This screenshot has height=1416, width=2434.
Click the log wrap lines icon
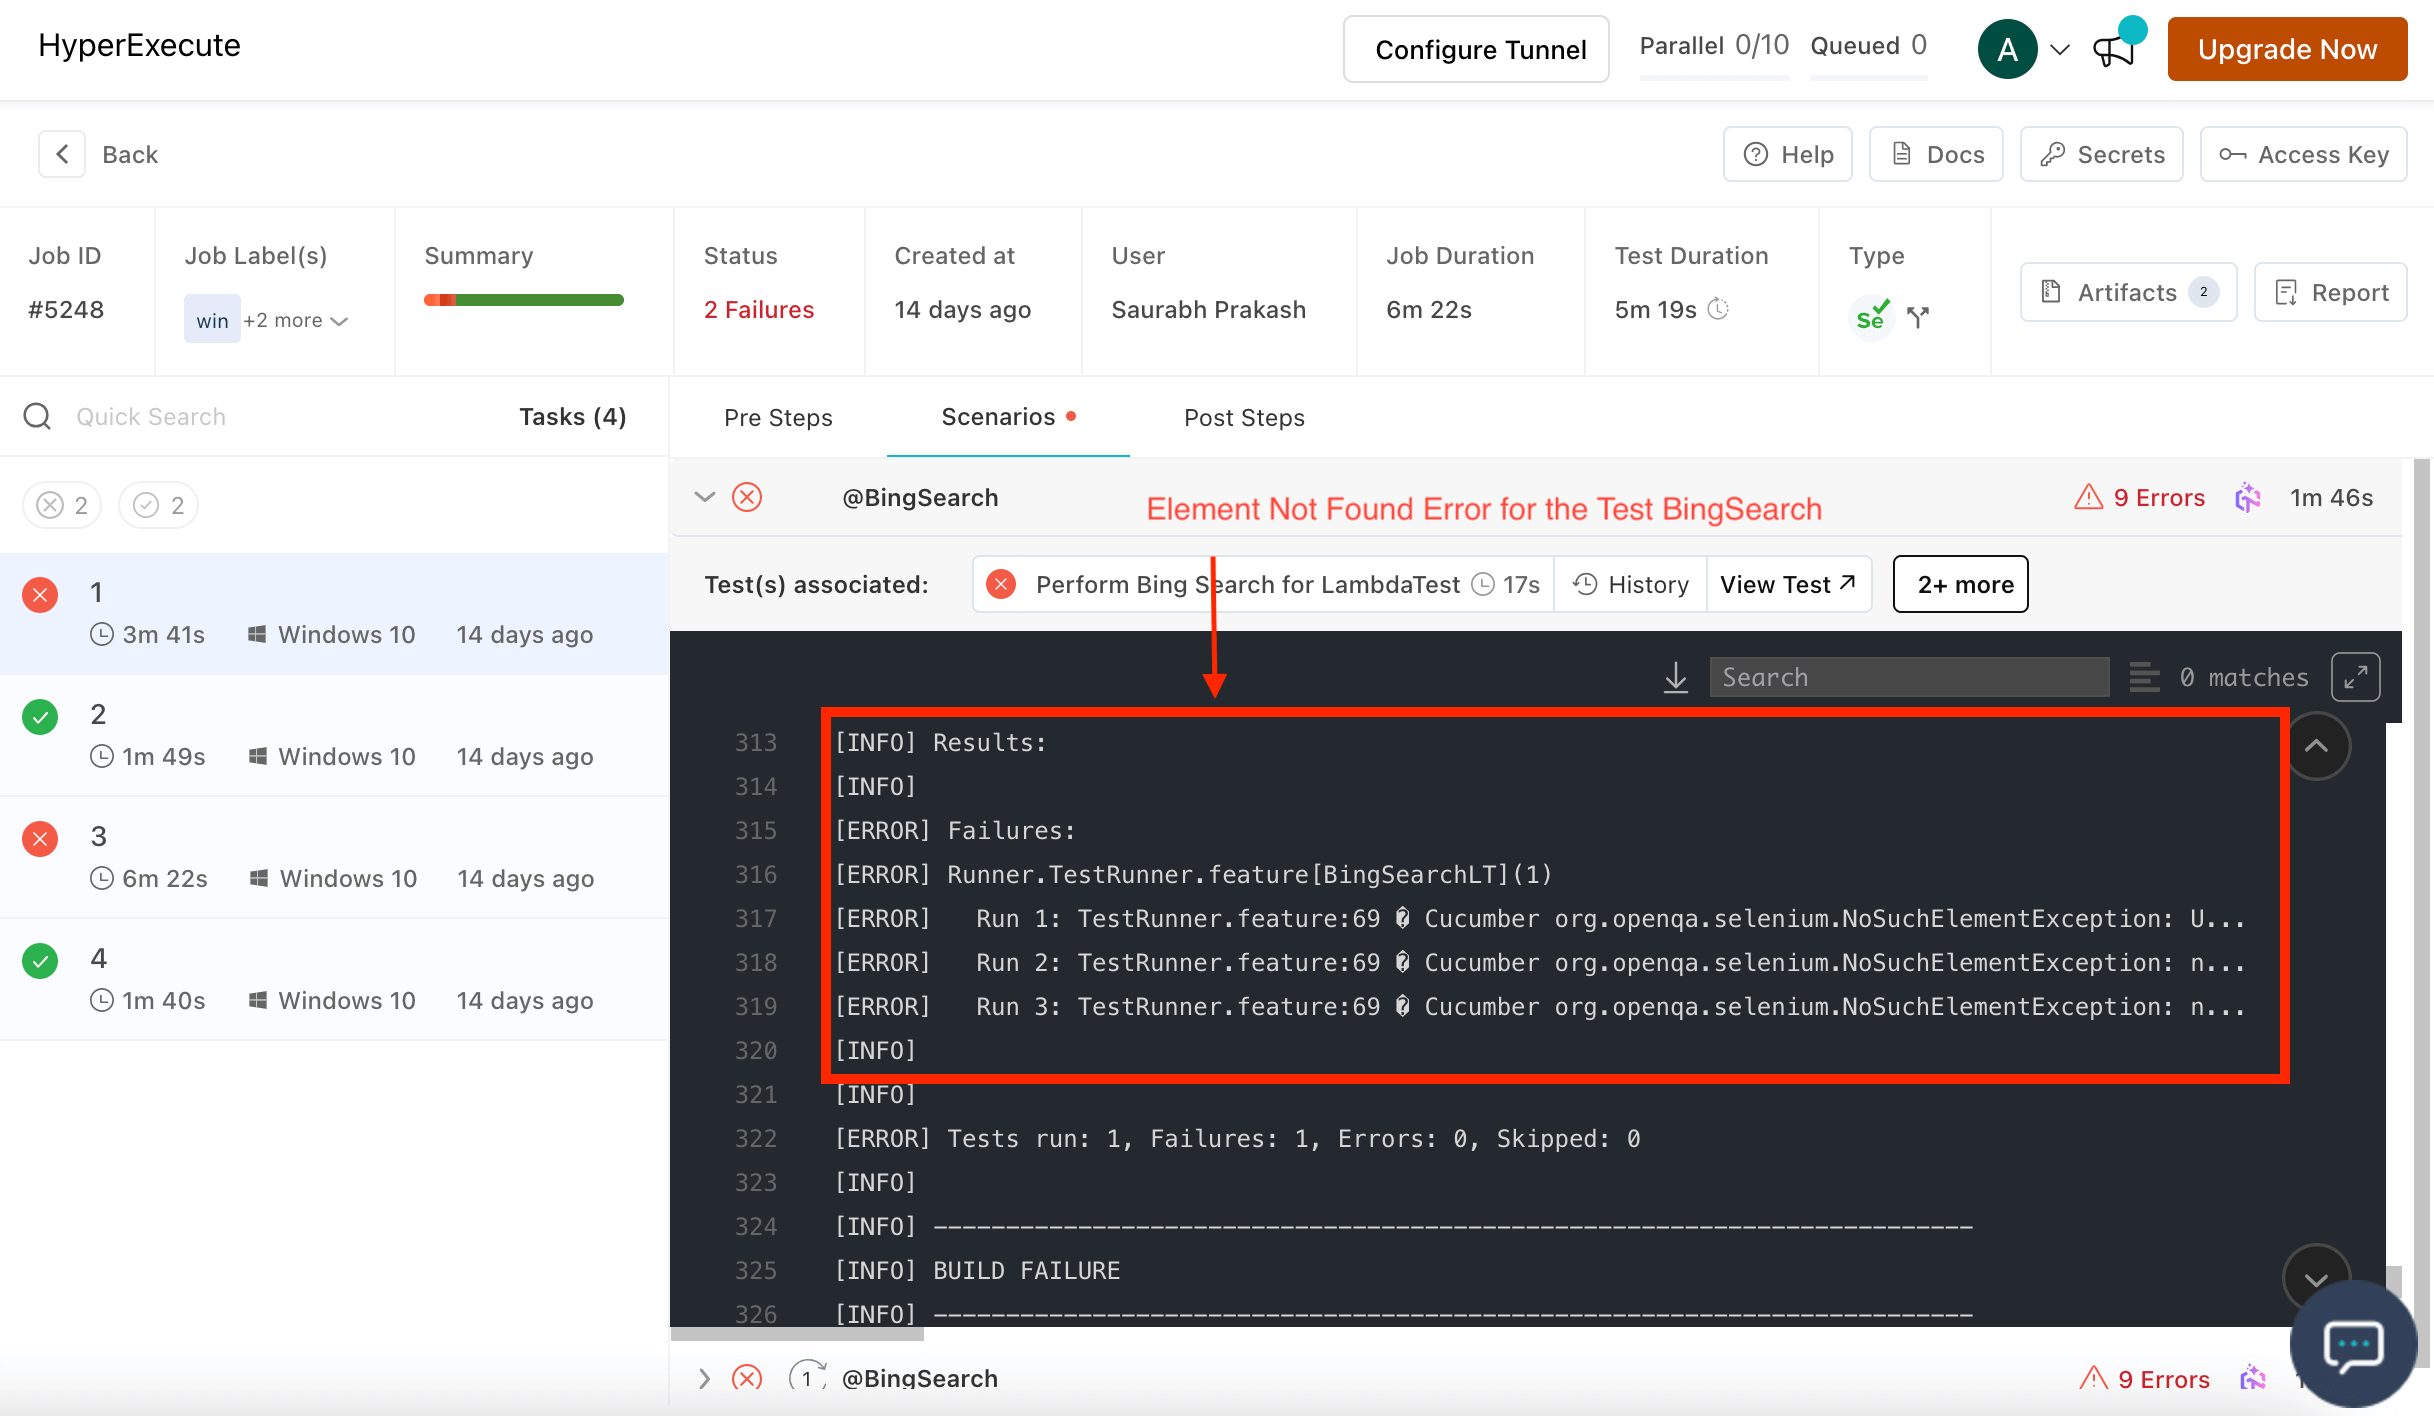2144,677
